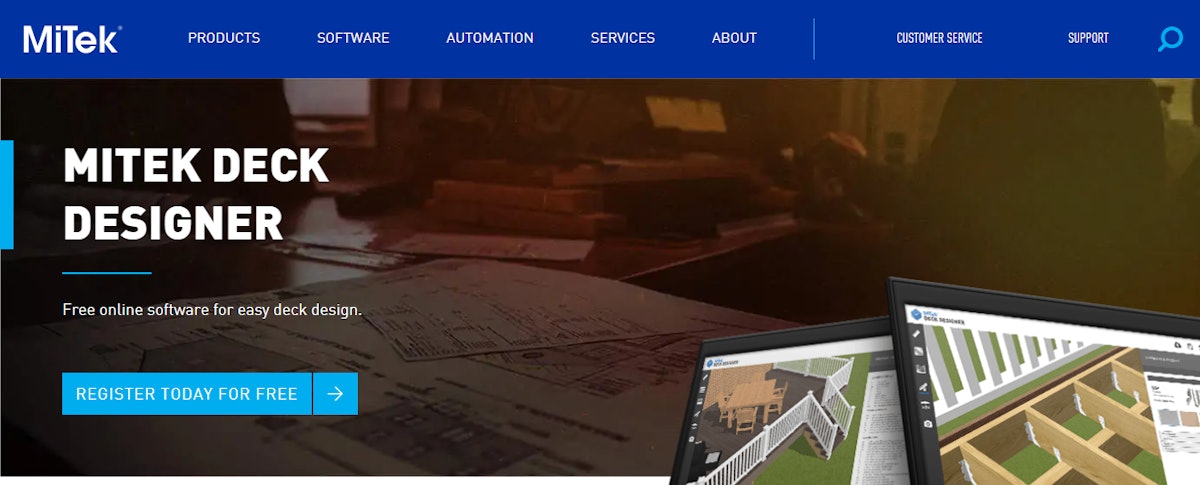Click the arrow beside Register Today
The width and height of the screenshot is (1200, 485).
335,394
